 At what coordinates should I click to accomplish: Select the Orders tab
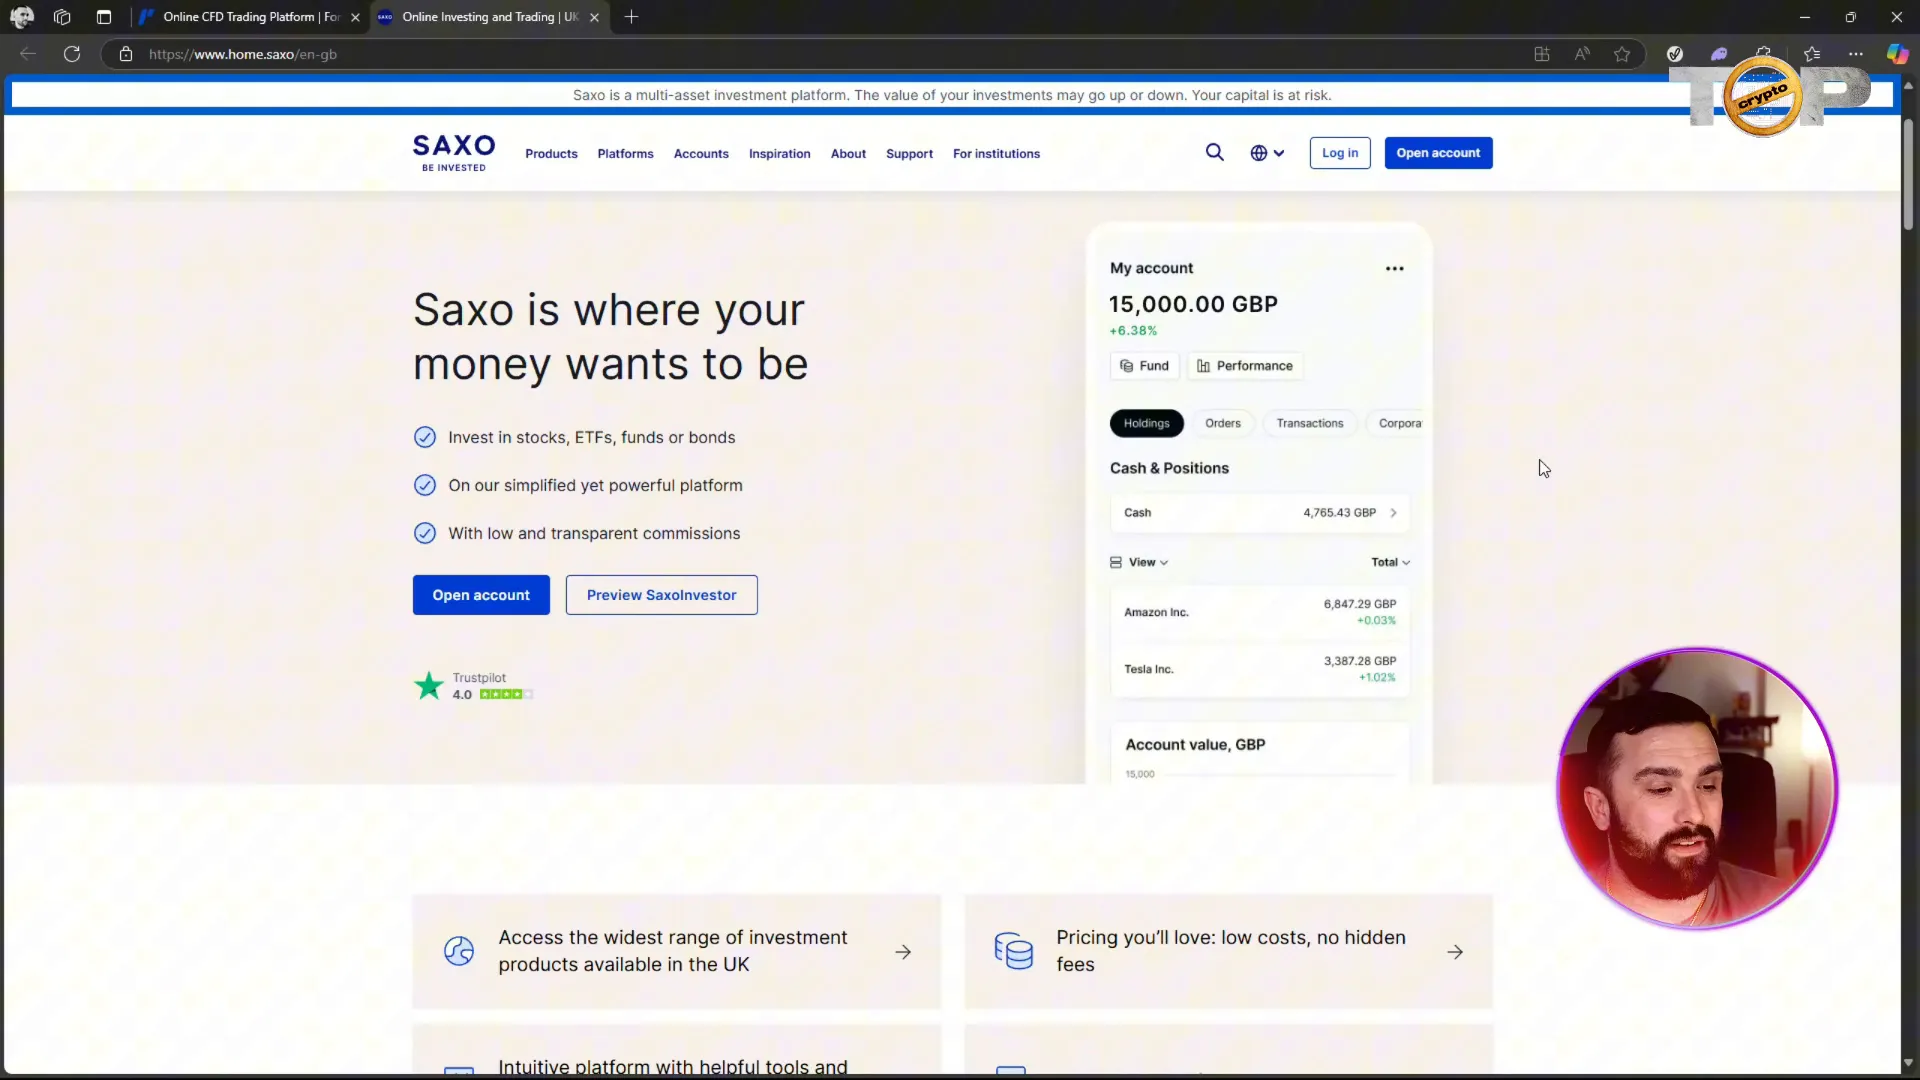(x=1222, y=424)
